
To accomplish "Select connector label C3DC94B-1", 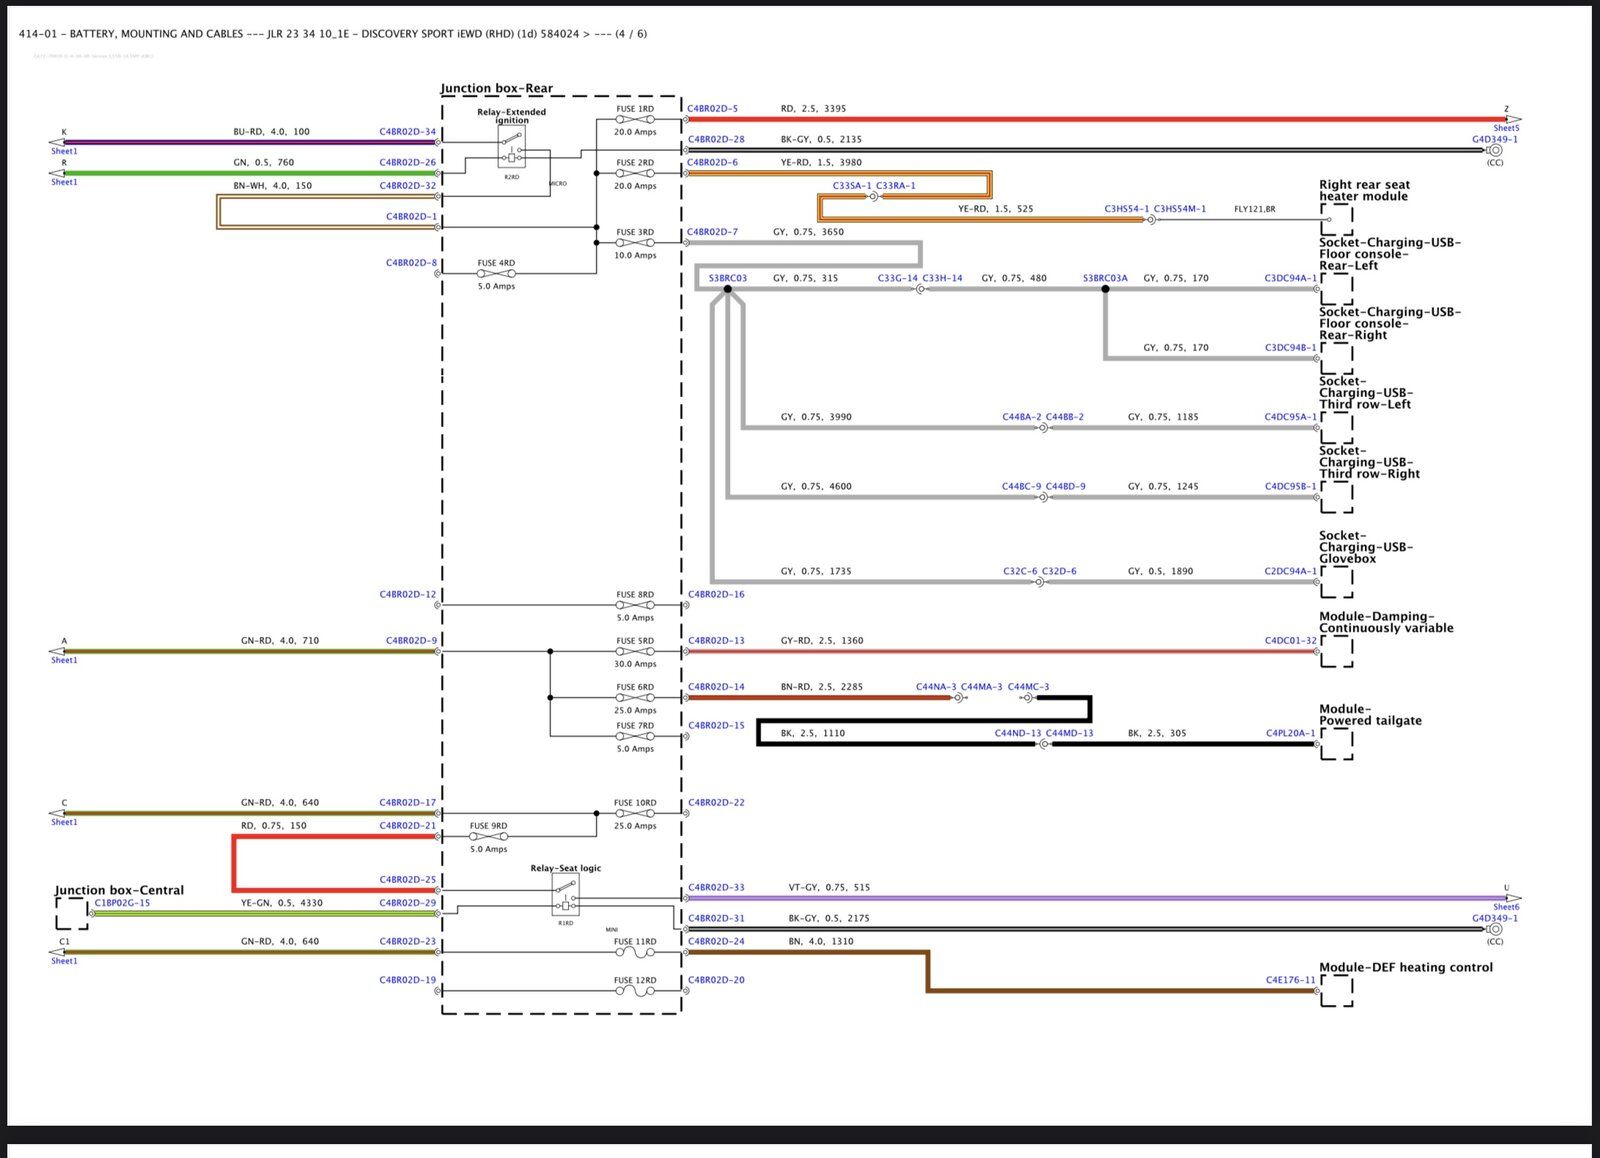I will pyautogui.click(x=1291, y=348).
